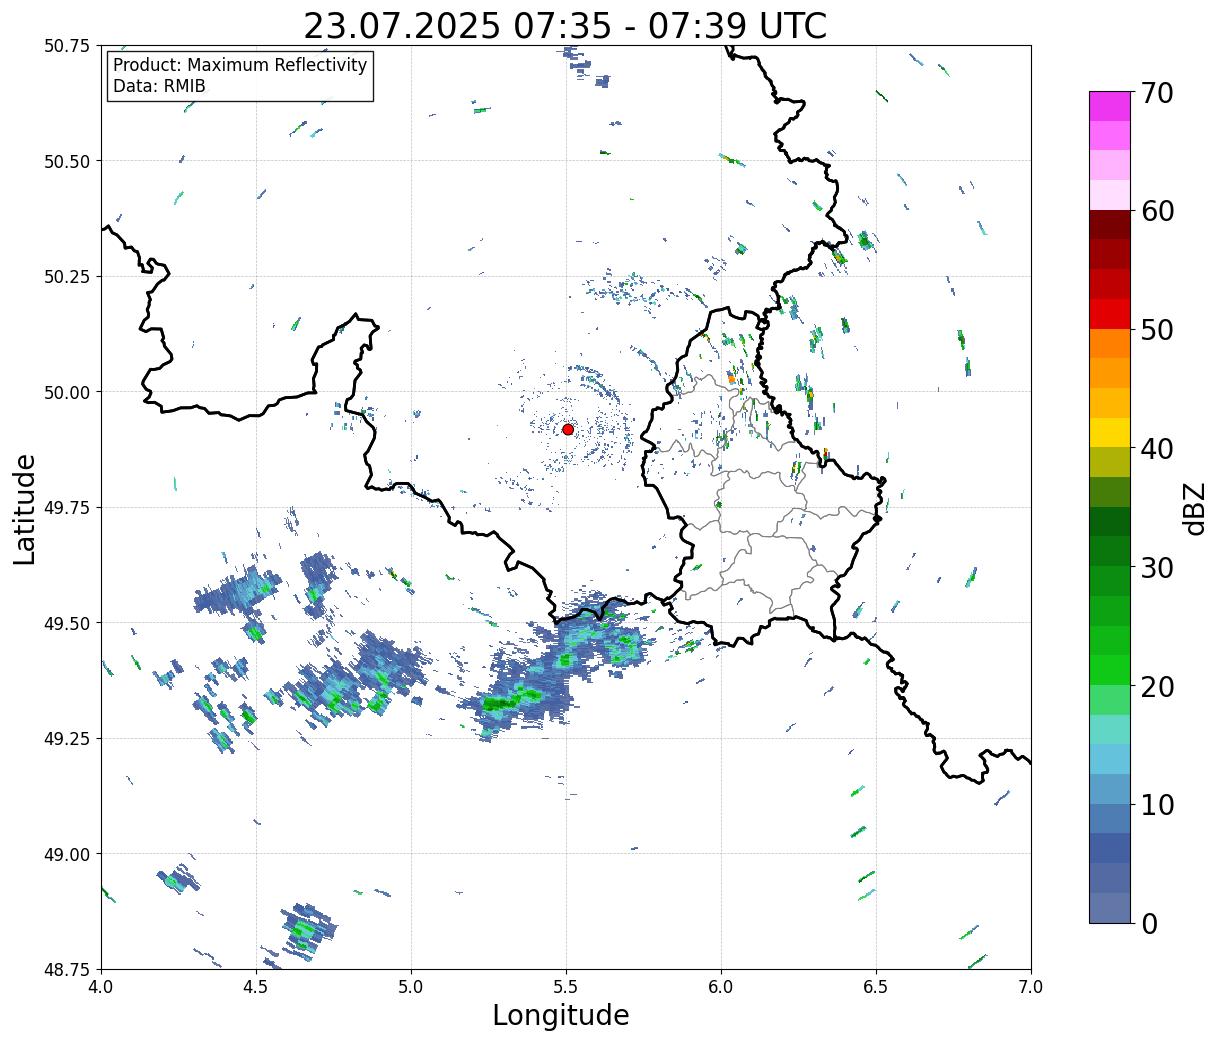Click the dark green colorbar segment above 30

[x=1110, y=551]
